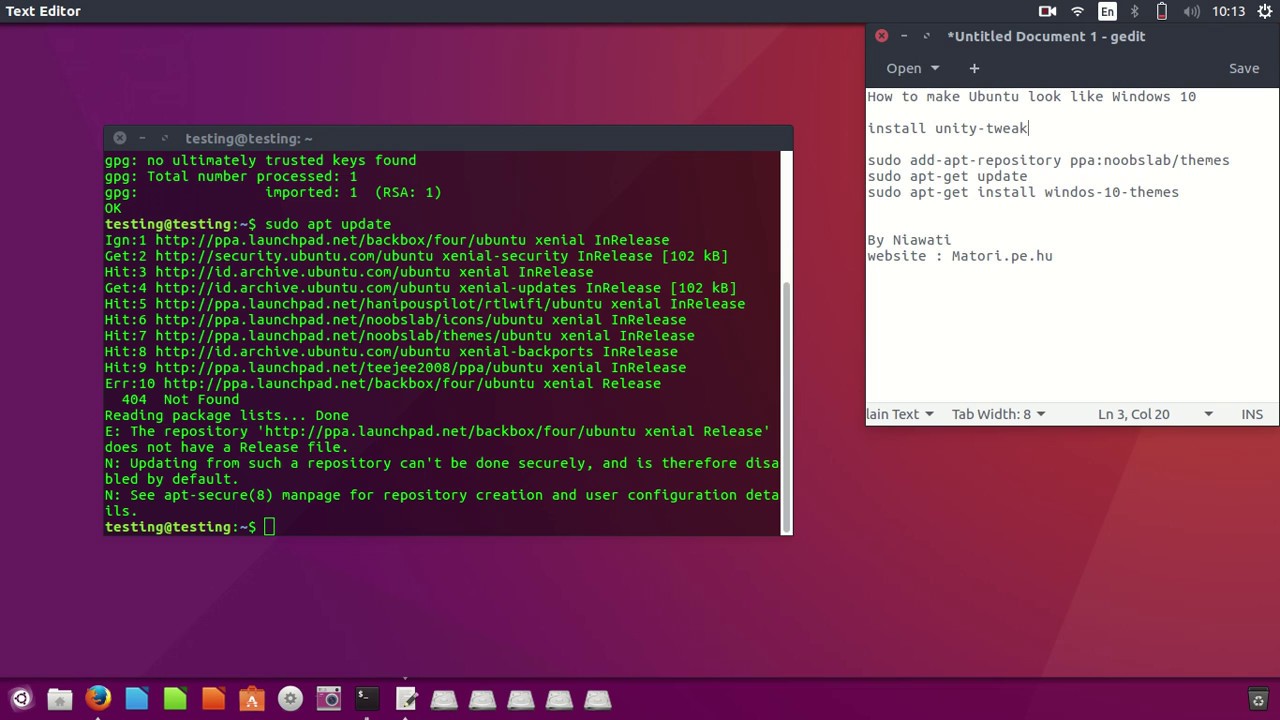Click the Open button in gedit
1280x720 pixels.
pos(903,68)
